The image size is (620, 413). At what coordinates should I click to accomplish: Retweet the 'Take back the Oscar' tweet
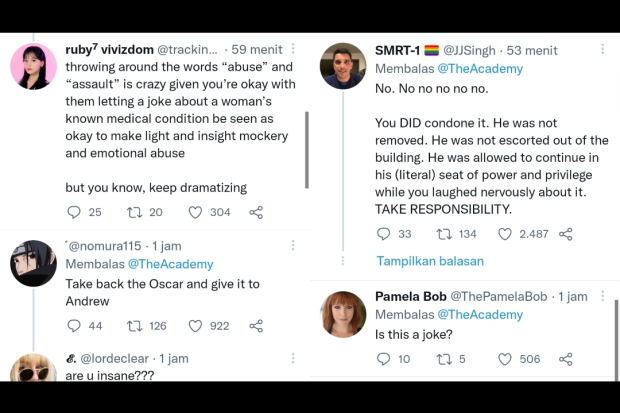132,326
